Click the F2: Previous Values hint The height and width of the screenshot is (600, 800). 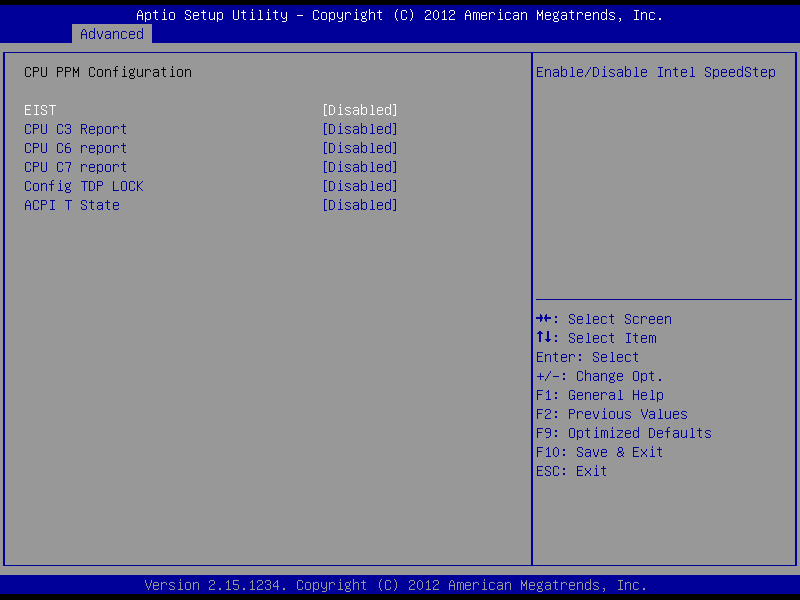pos(612,414)
